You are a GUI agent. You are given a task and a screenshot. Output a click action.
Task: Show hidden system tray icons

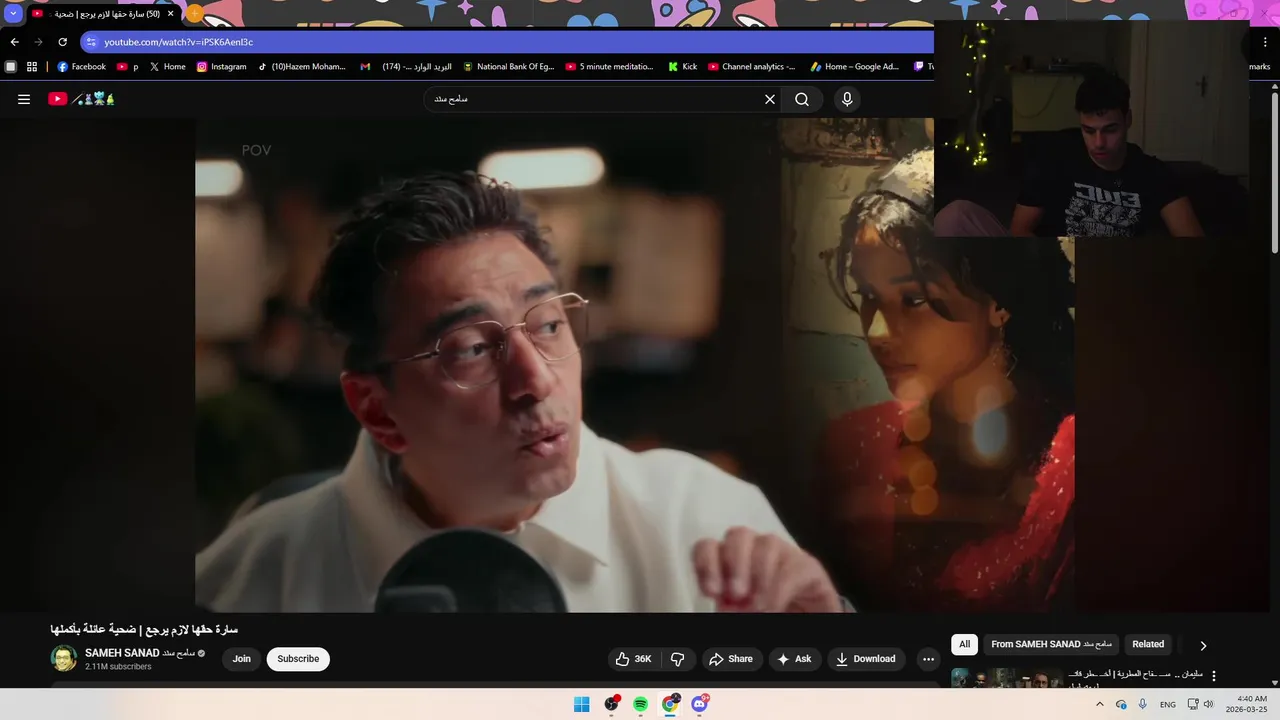[x=1100, y=705]
